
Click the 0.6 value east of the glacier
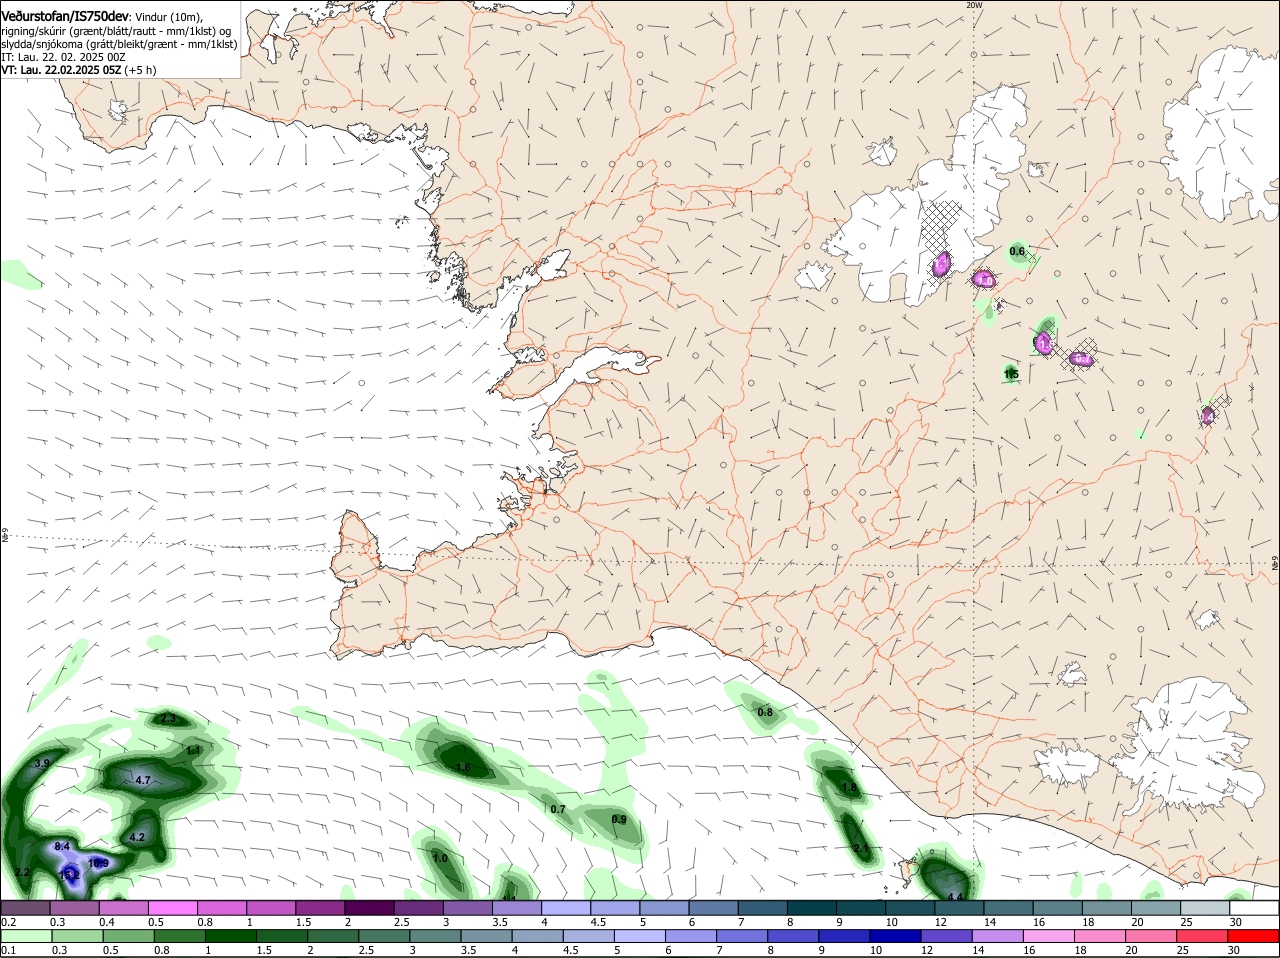(1018, 251)
